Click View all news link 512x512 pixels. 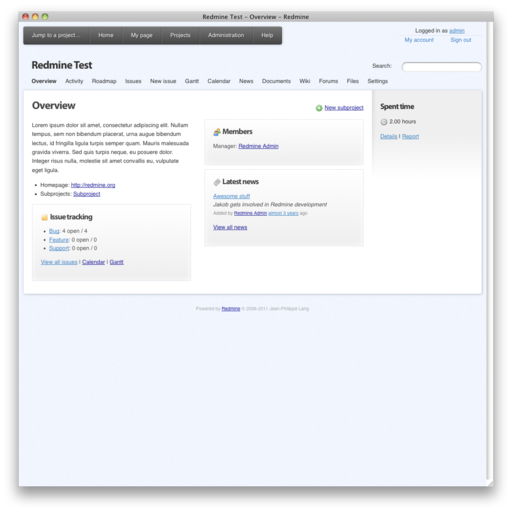point(230,227)
